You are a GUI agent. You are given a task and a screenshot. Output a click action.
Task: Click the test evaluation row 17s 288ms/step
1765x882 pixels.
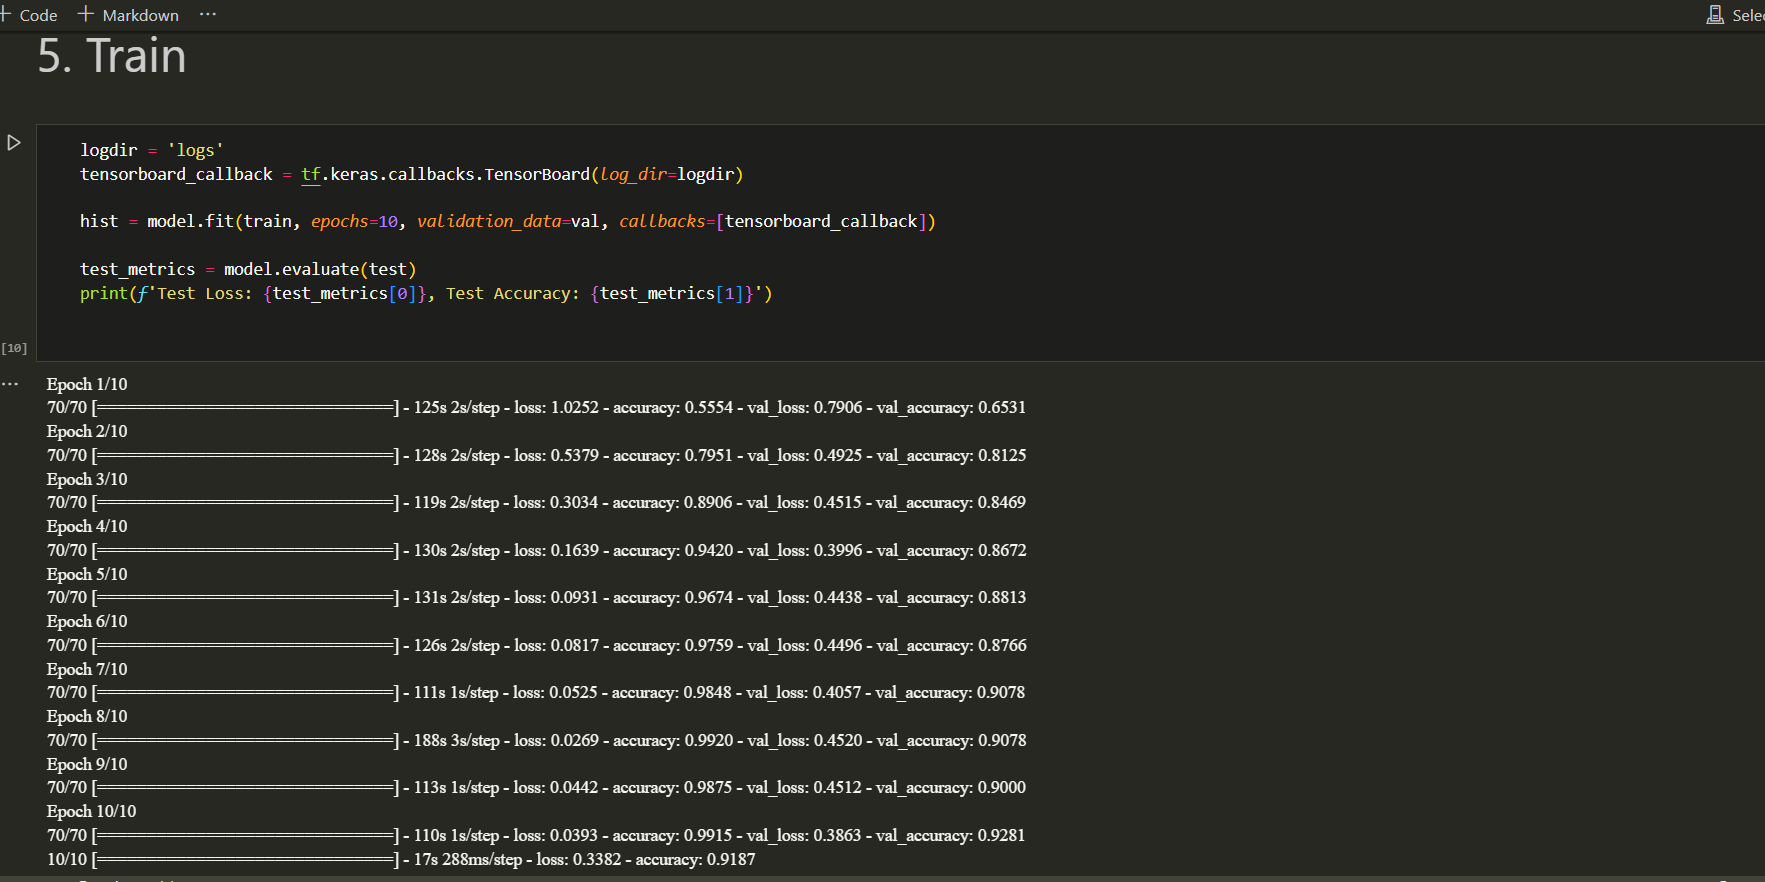coord(401,859)
